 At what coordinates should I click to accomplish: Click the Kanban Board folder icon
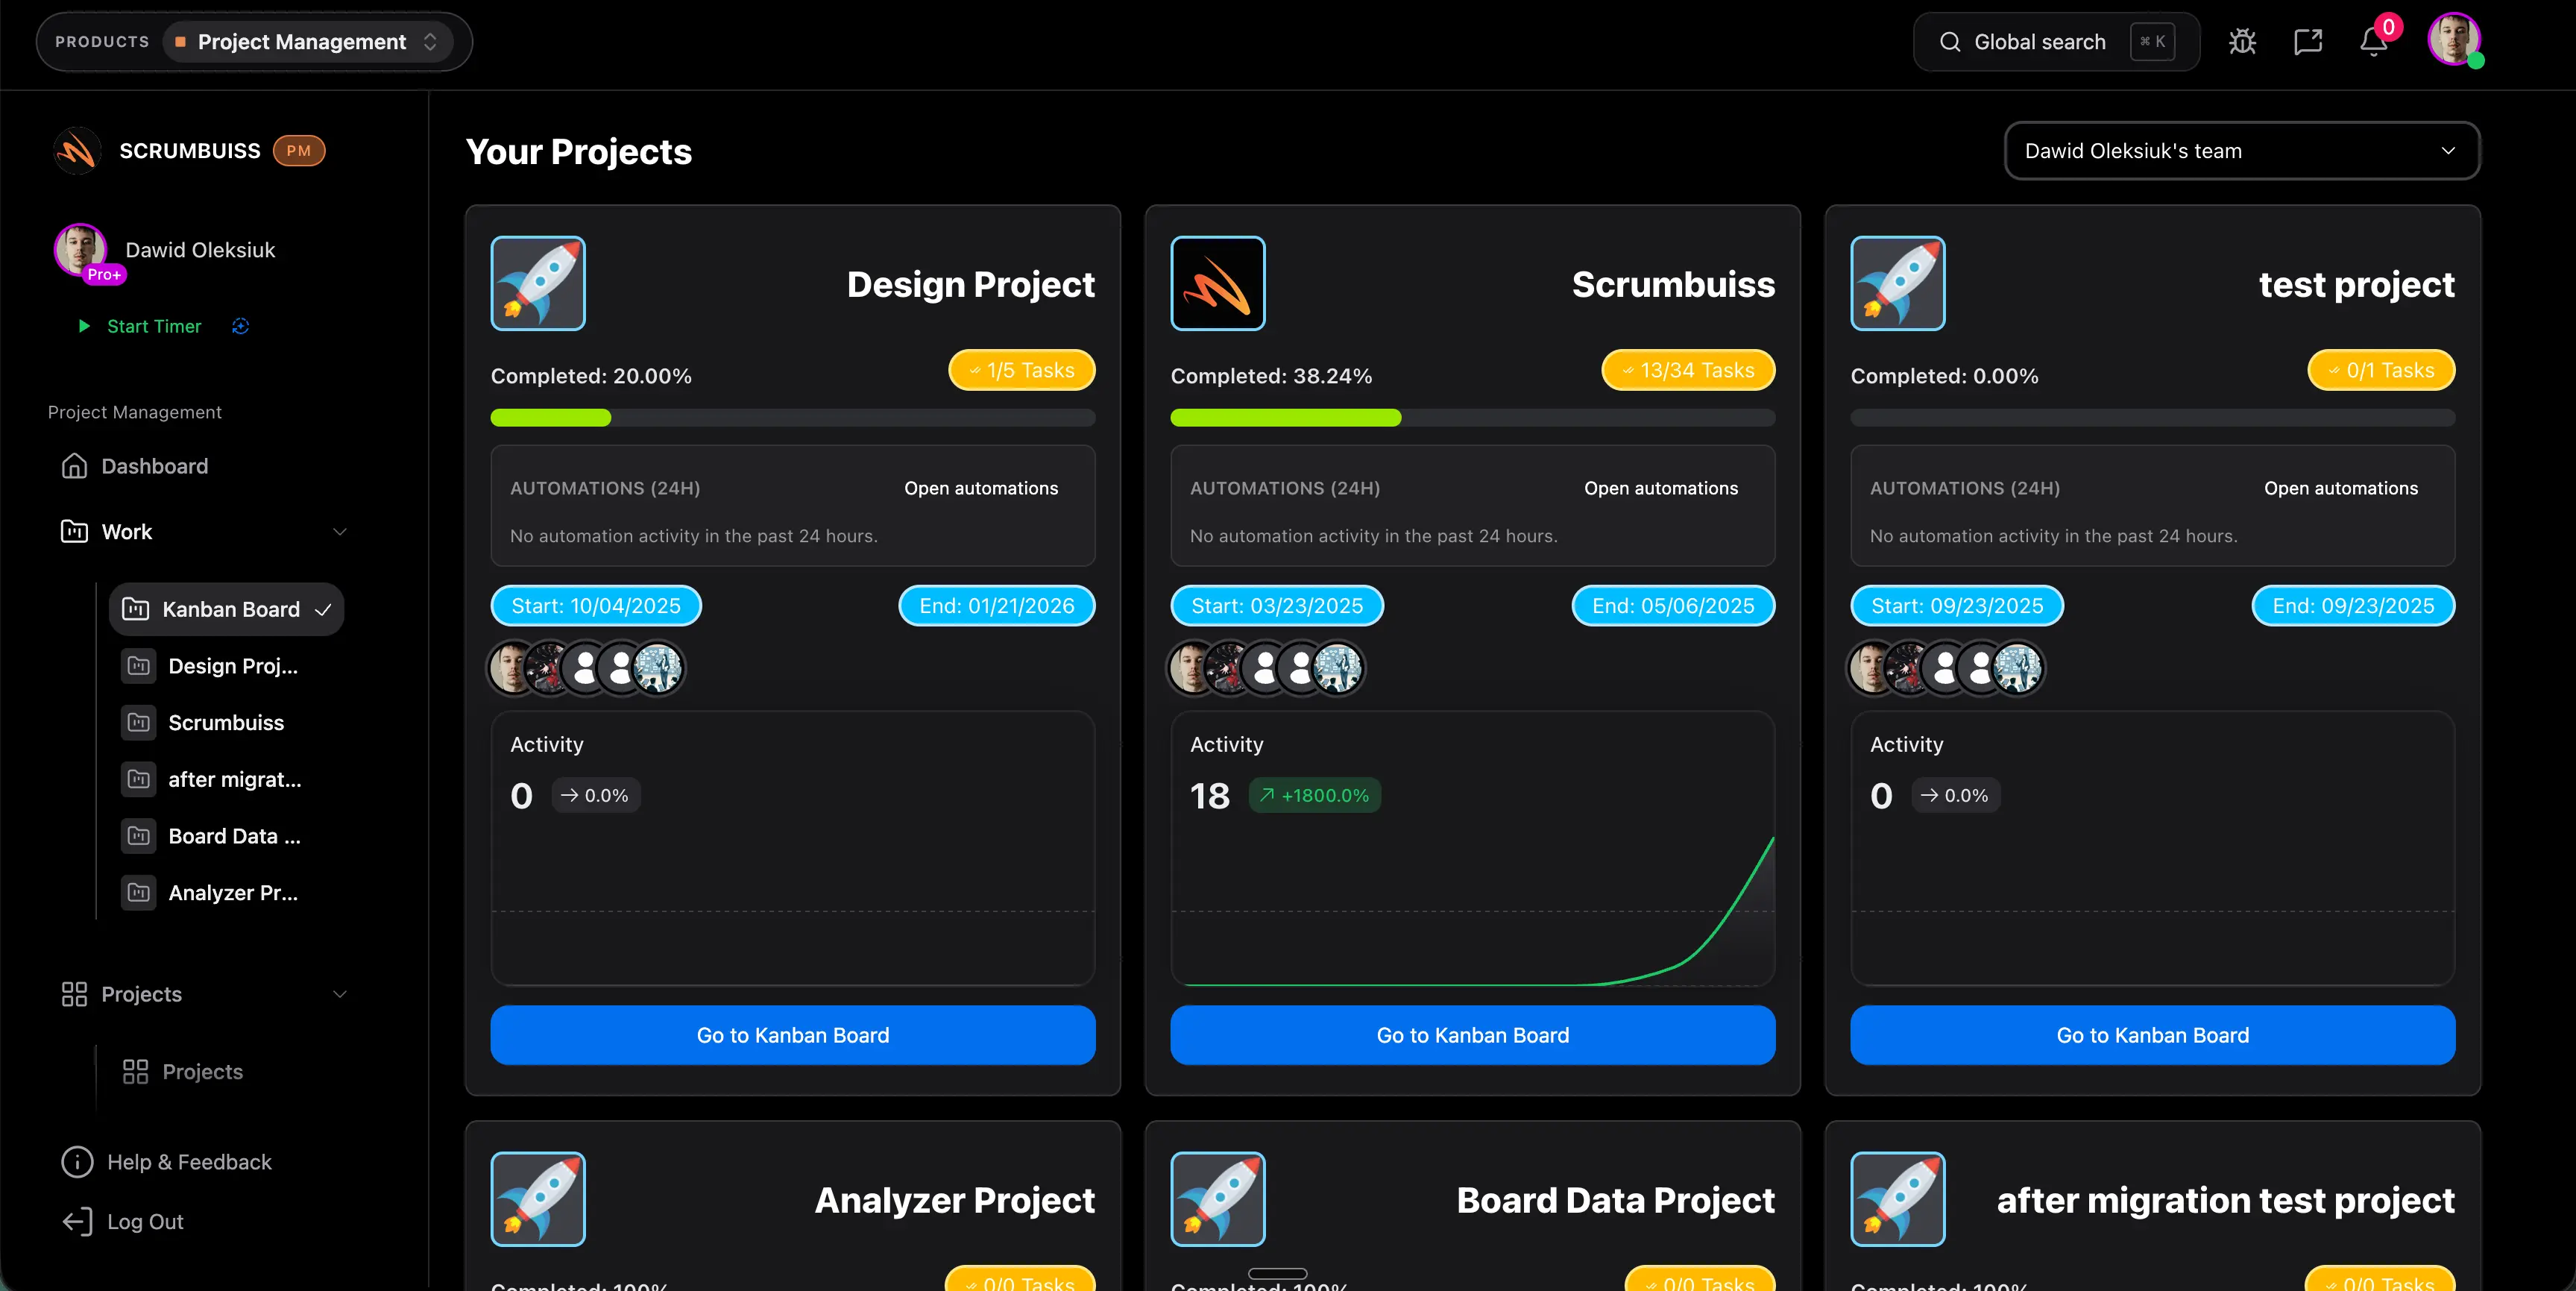tap(137, 608)
